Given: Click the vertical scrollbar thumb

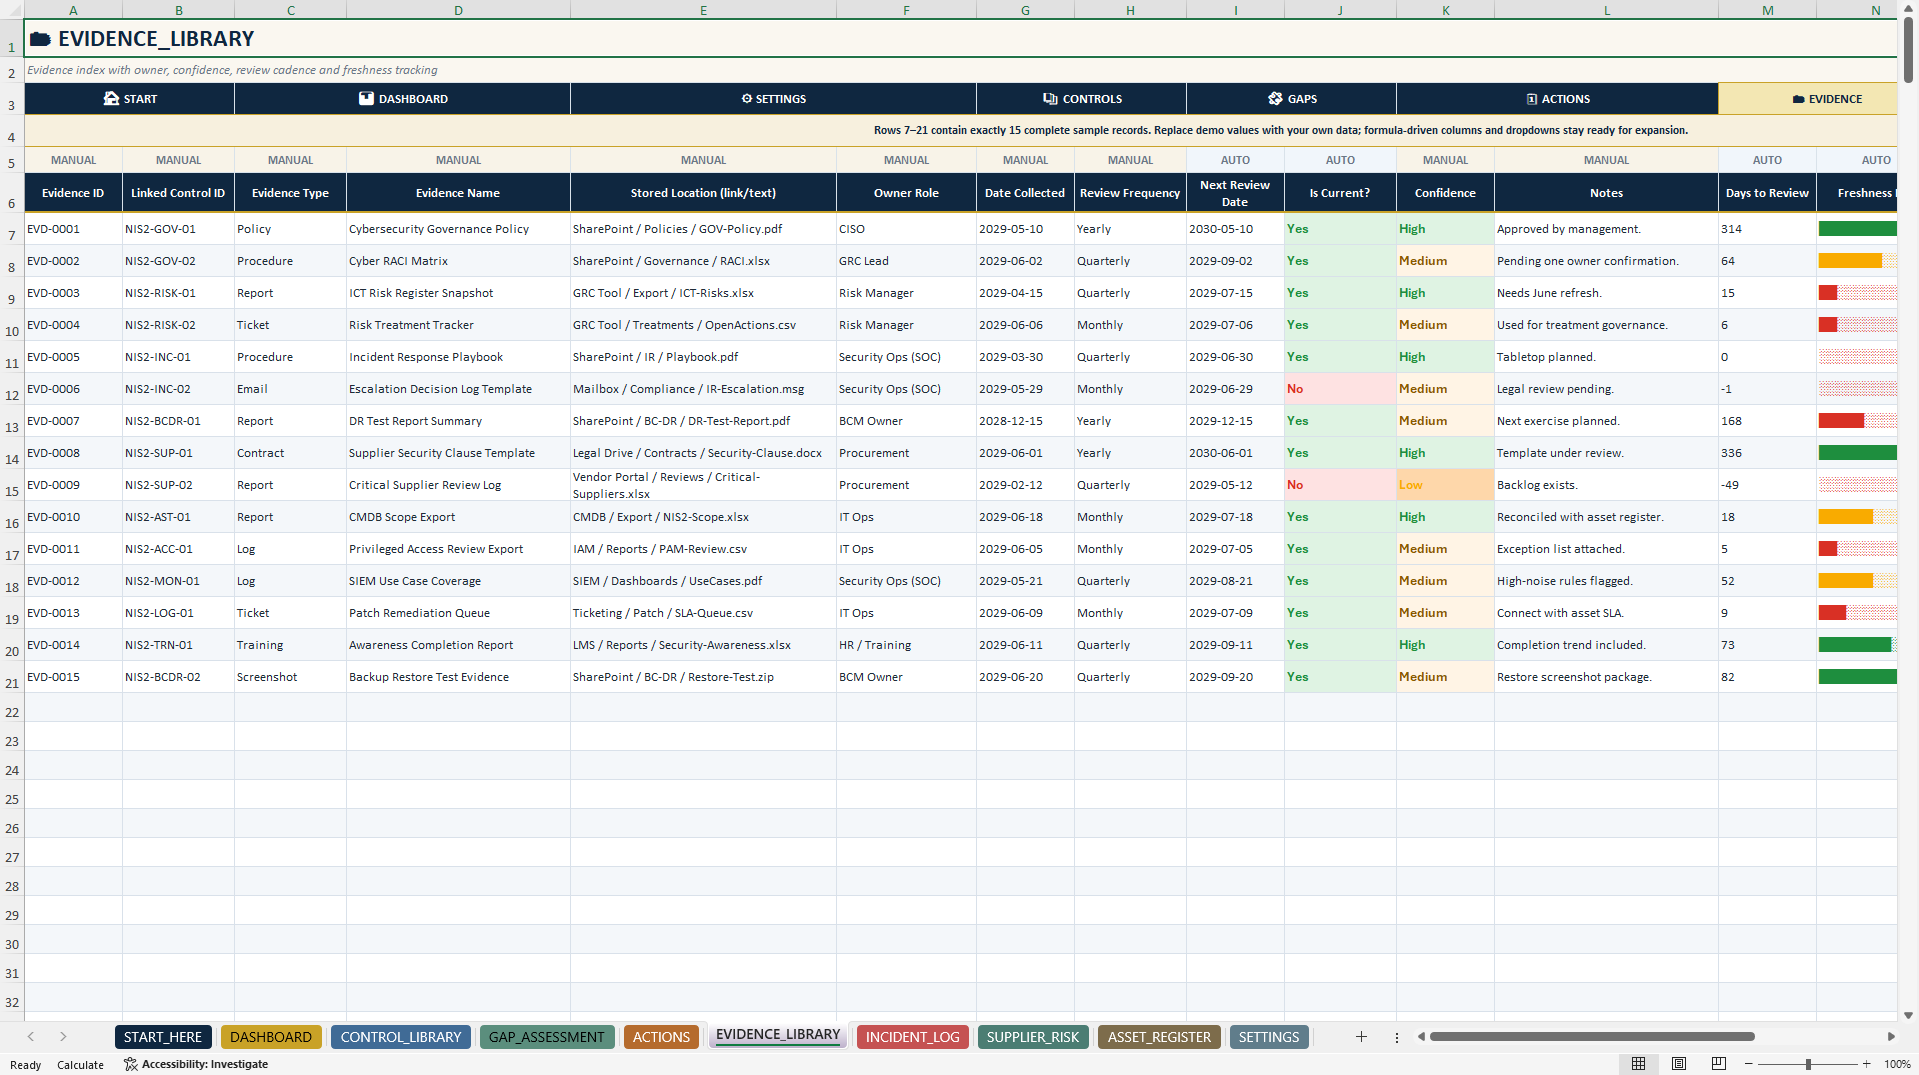Looking at the screenshot, I should 1908,49.
